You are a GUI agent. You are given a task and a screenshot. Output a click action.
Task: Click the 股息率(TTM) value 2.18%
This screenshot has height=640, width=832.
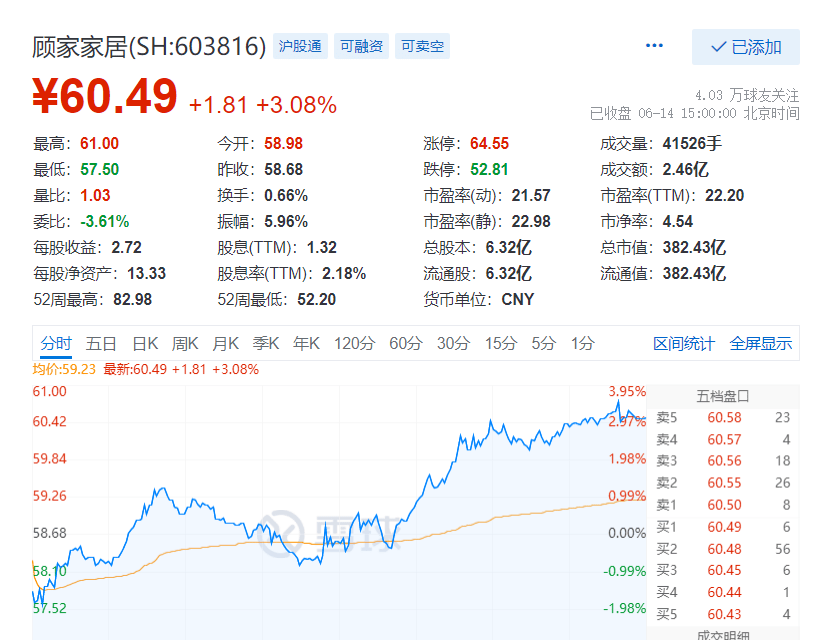coord(344,274)
